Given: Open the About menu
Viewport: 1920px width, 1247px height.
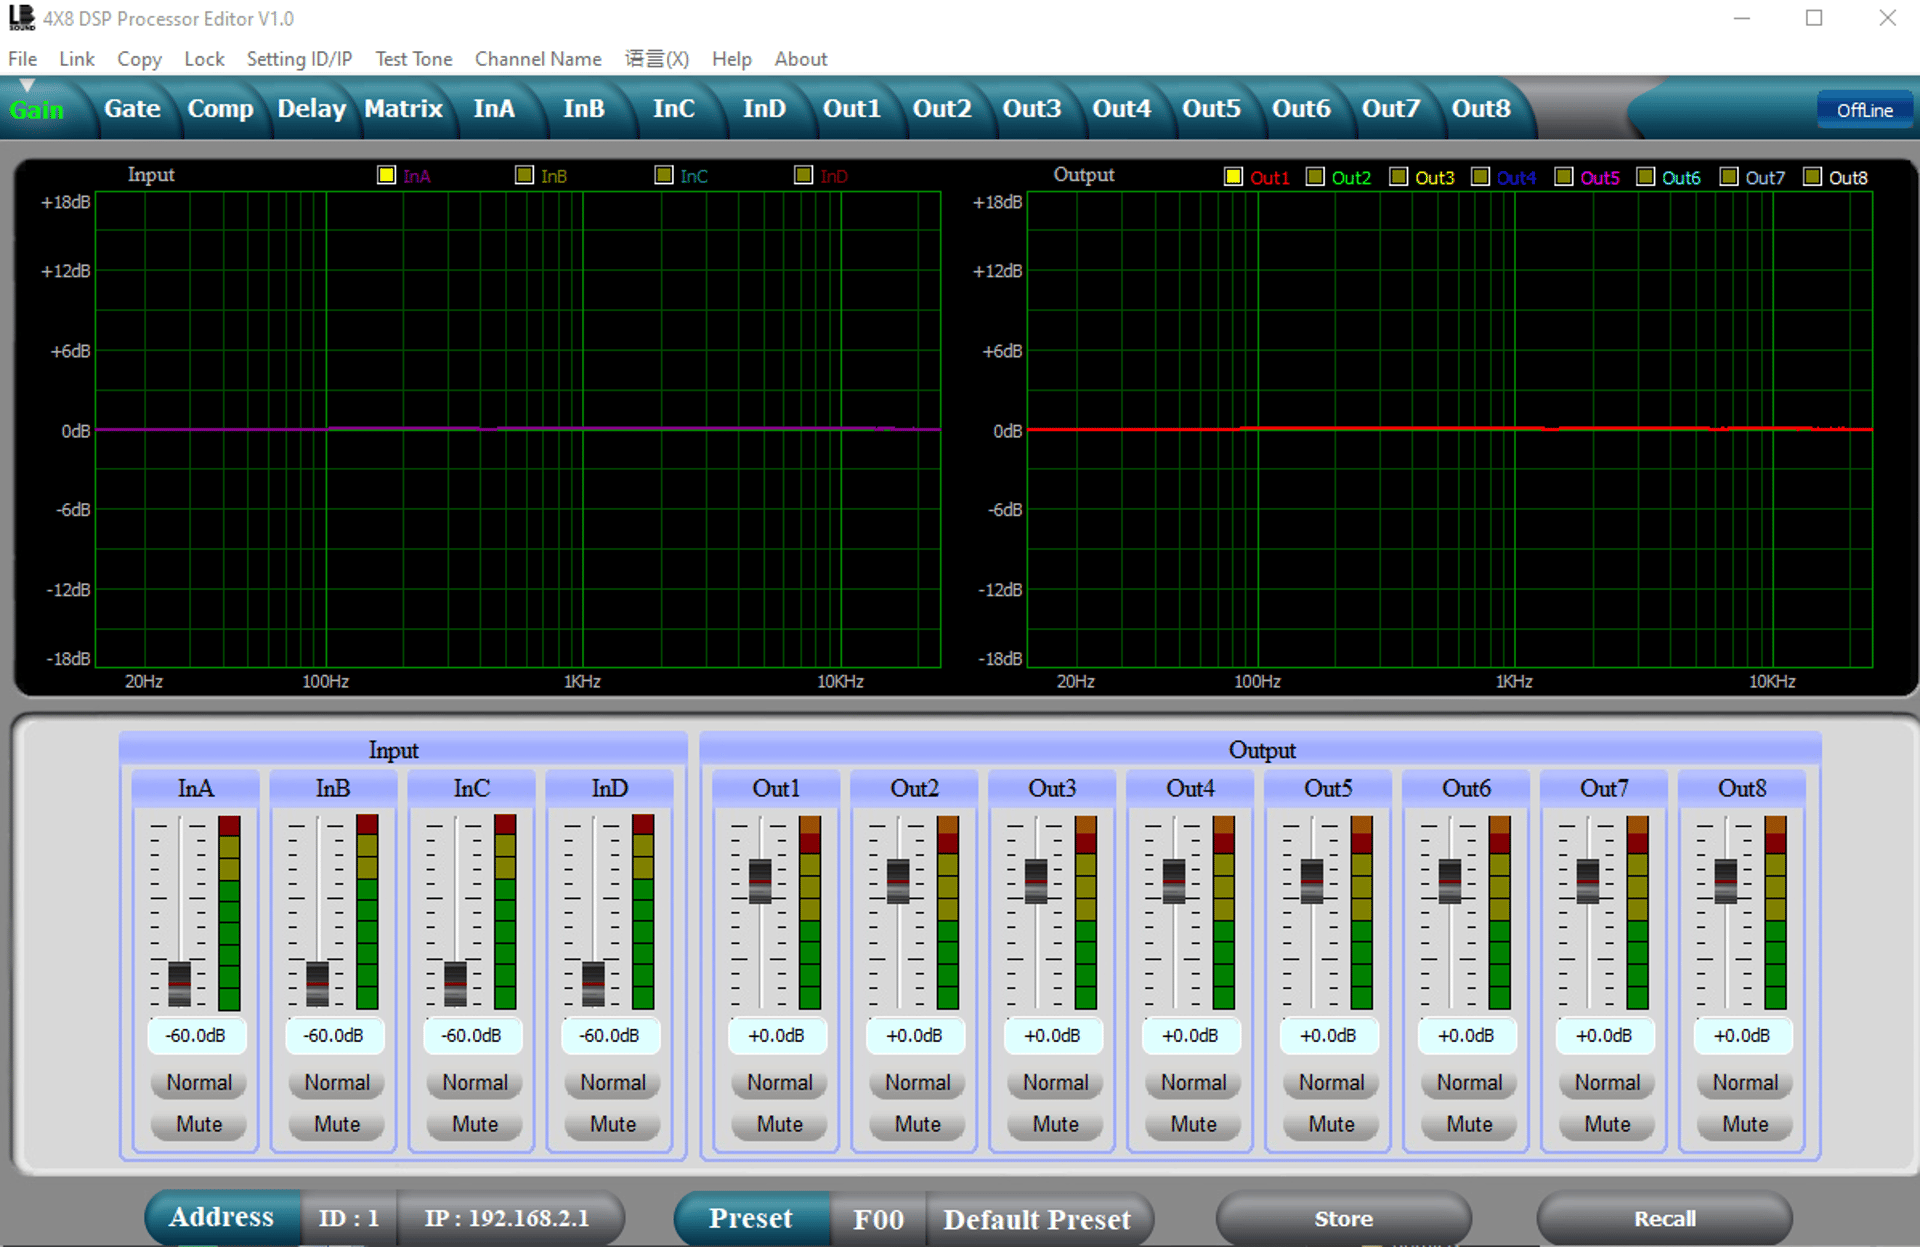Looking at the screenshot, I should [800, 59].
